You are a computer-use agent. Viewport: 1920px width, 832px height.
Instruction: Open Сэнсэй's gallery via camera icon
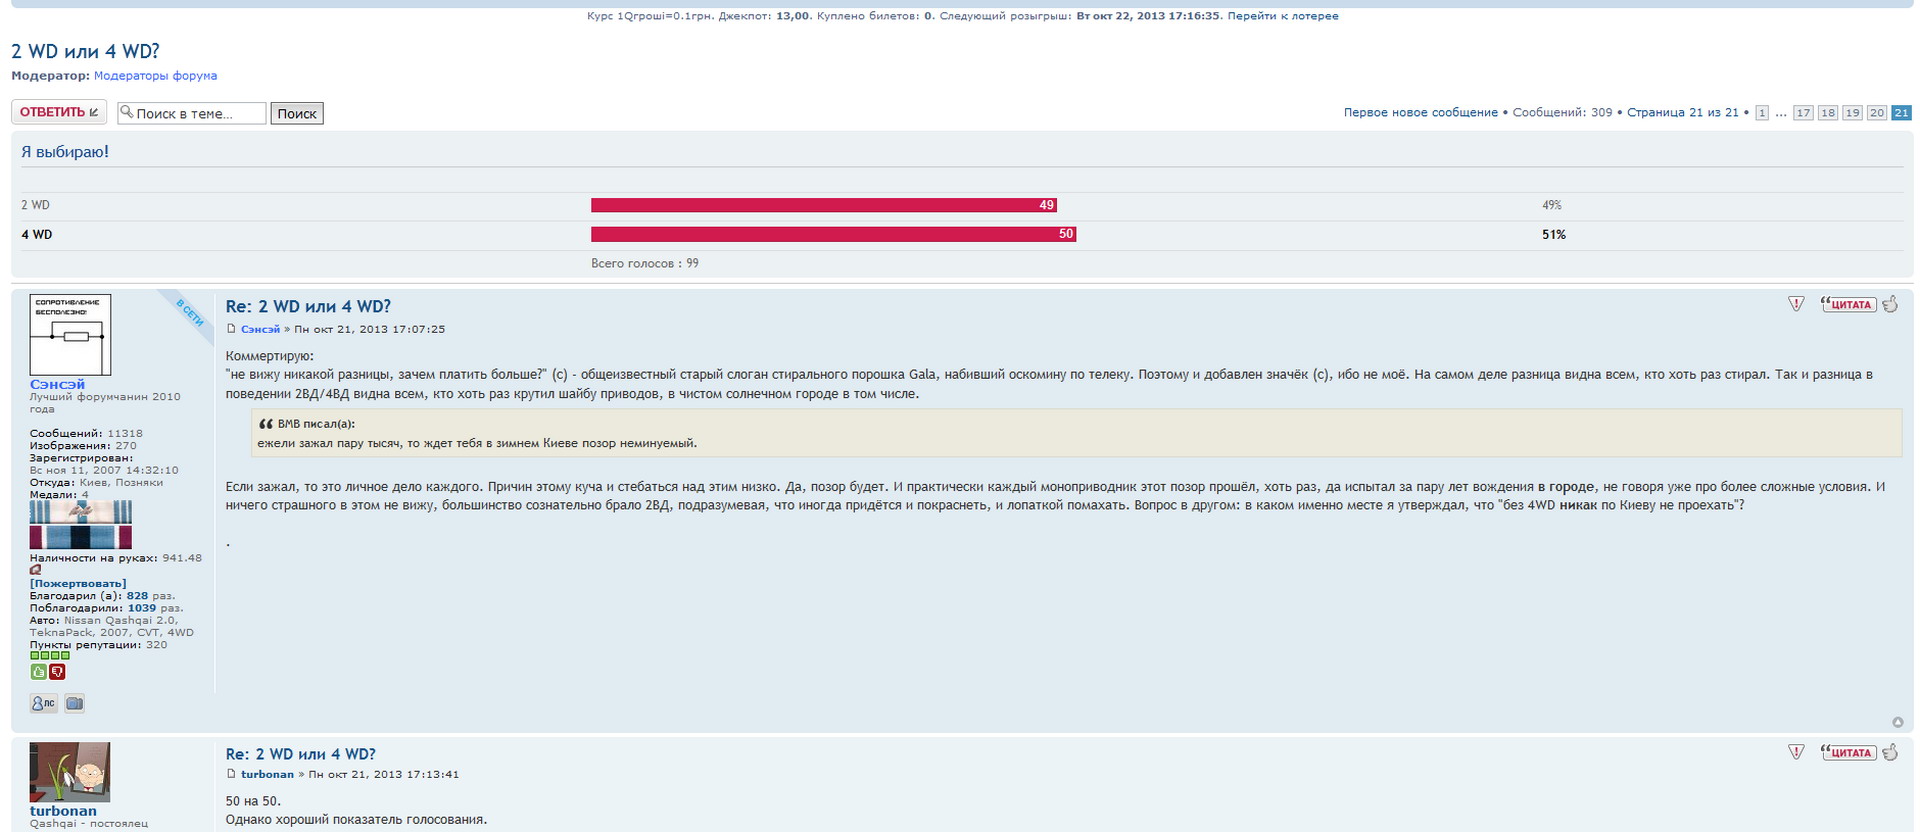pos(74,704)
